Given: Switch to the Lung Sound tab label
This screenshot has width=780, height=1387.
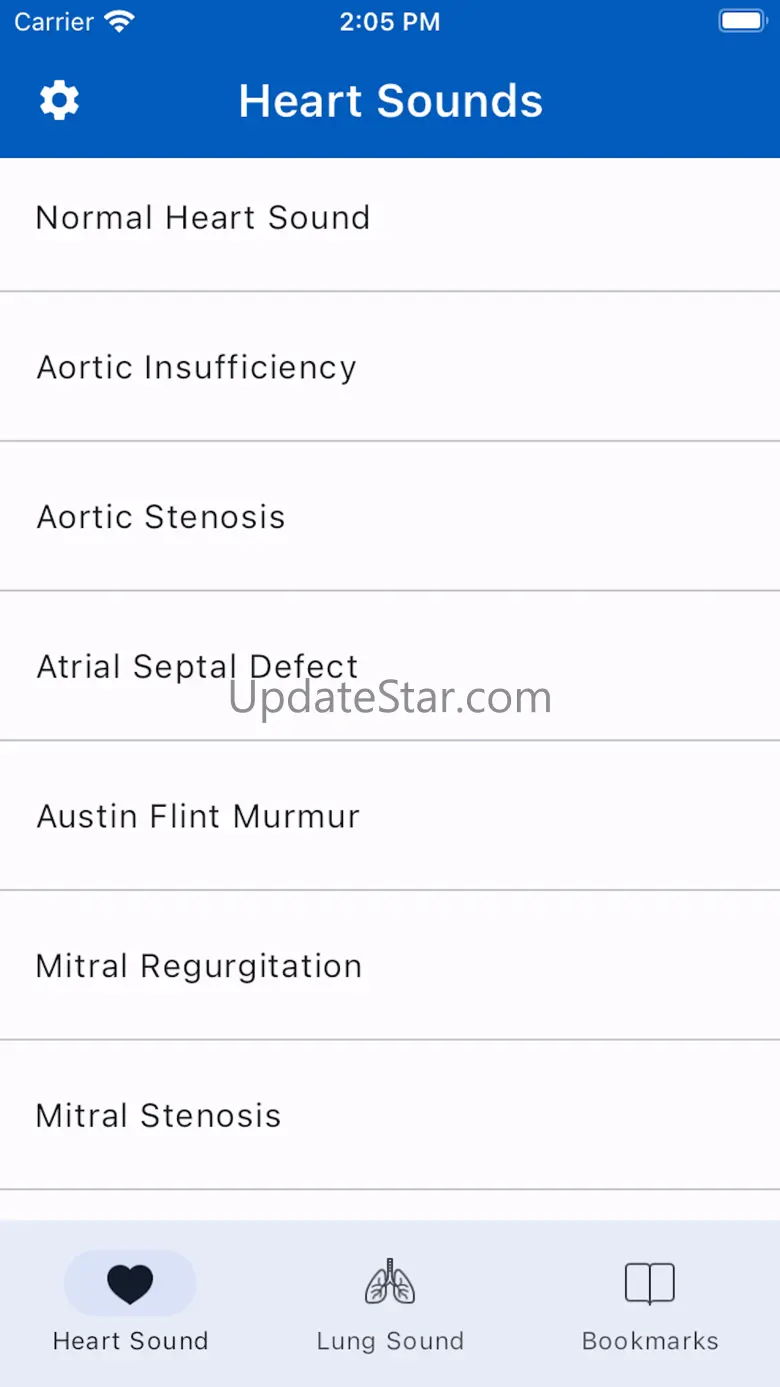Looking at the screenshot, I should point(390,1341).
